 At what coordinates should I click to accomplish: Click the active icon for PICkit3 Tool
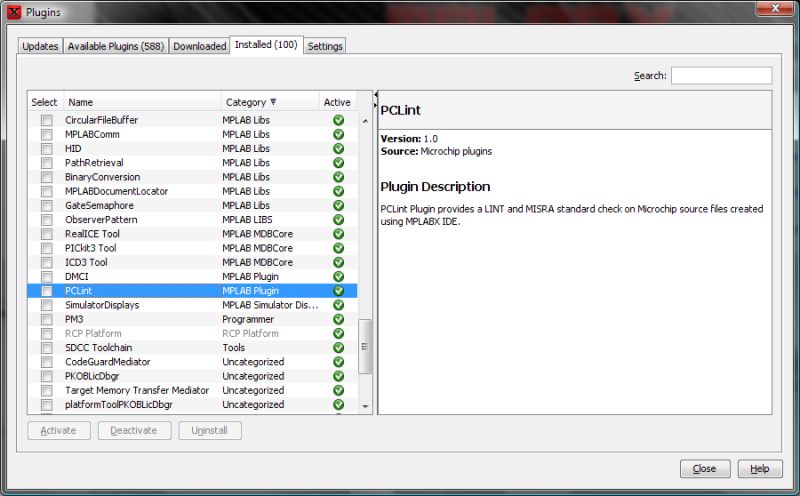pyautogui.click(x=338, y=248)
